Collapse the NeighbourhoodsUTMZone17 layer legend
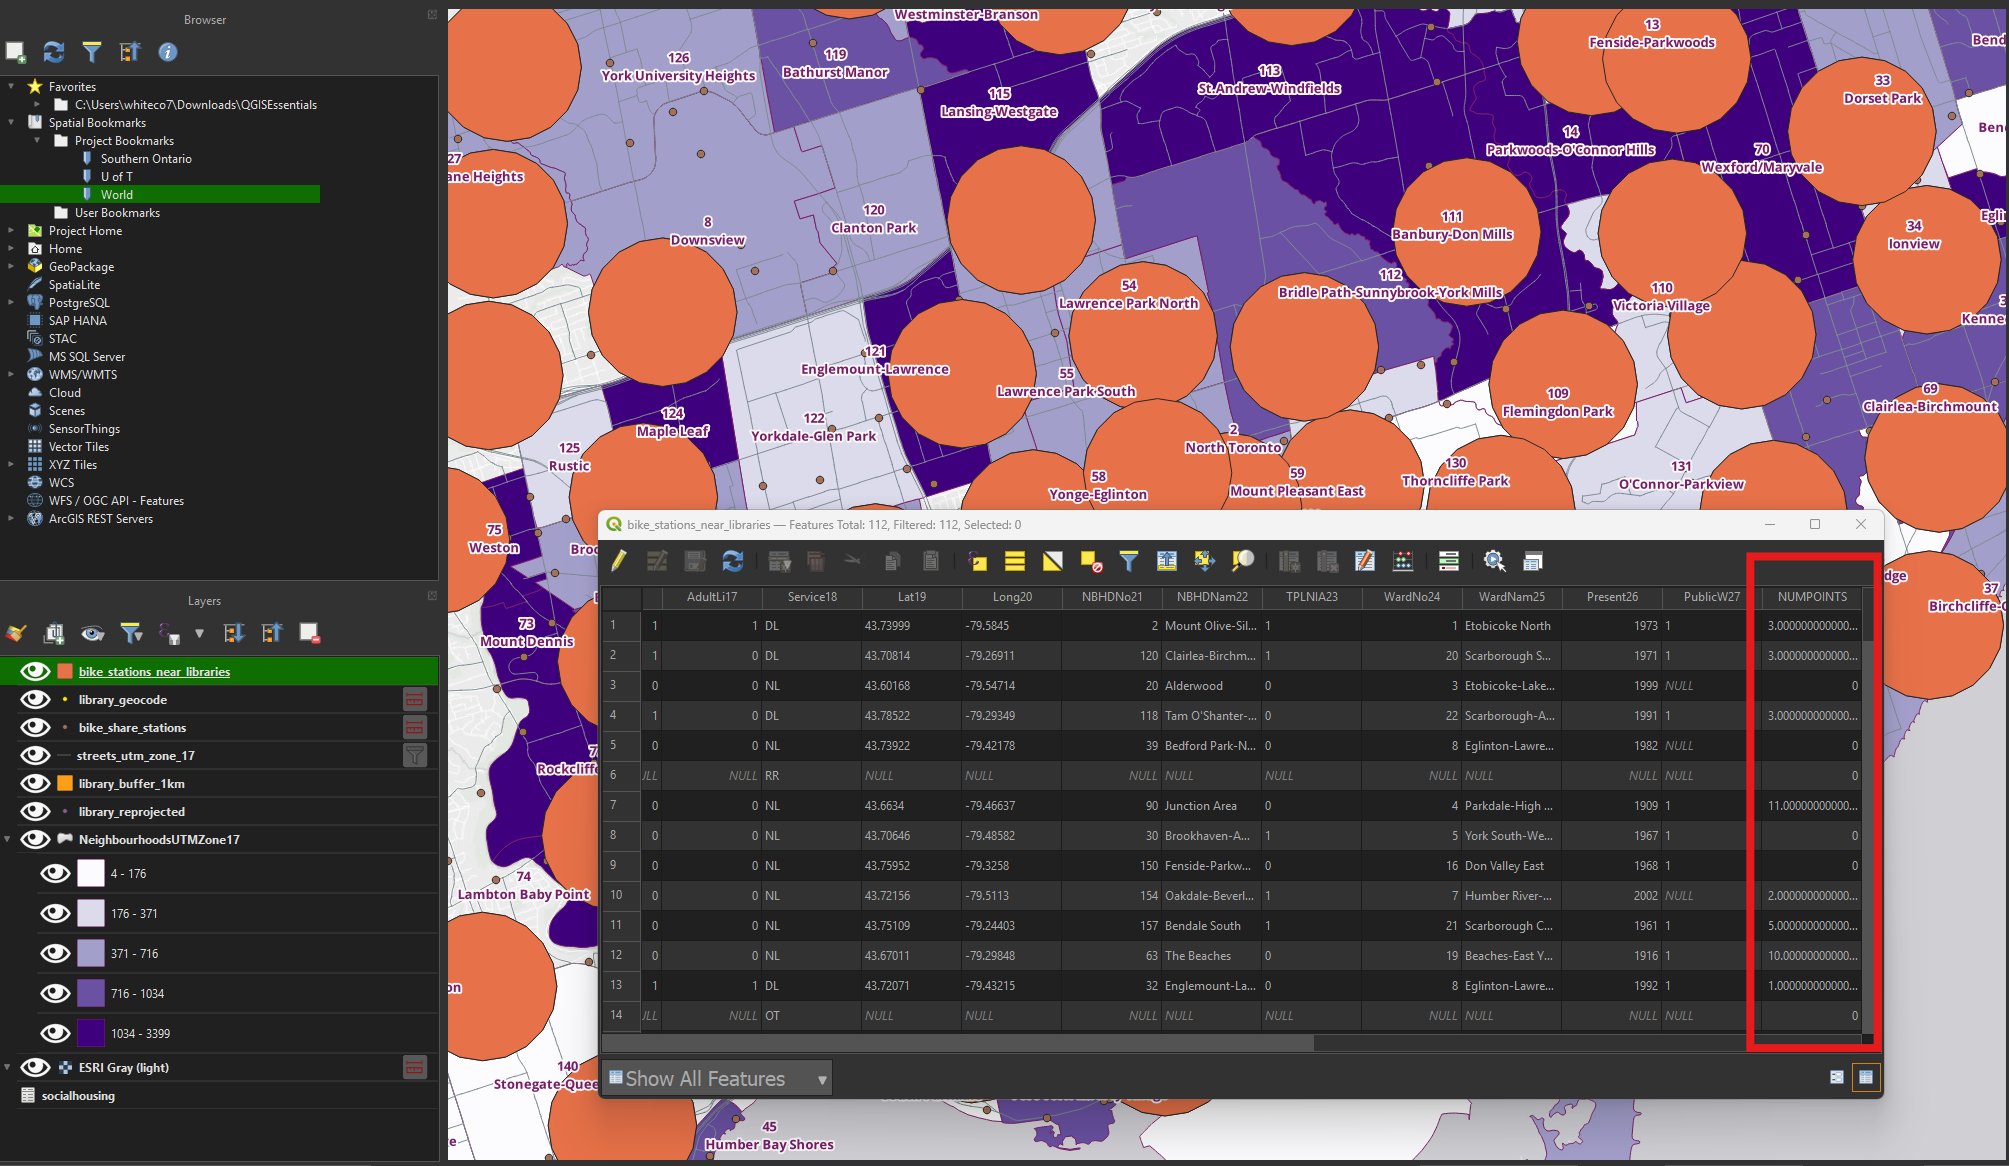 pos(8,839)
